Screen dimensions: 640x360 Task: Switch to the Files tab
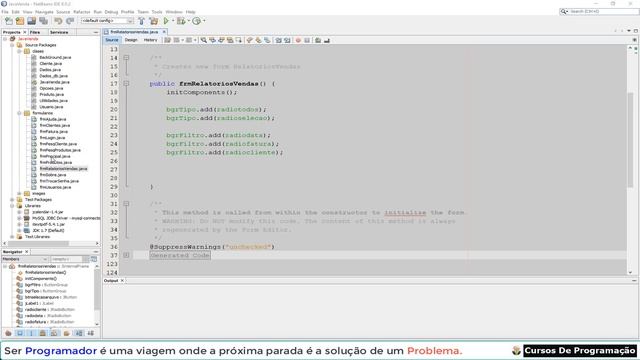pyautogui.click(x=35, y=32)
